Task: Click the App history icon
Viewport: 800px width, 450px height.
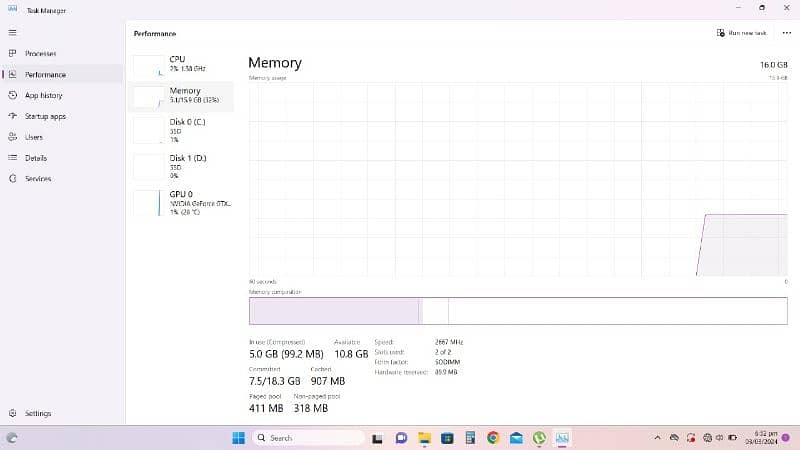Action: tap(12, 95)
